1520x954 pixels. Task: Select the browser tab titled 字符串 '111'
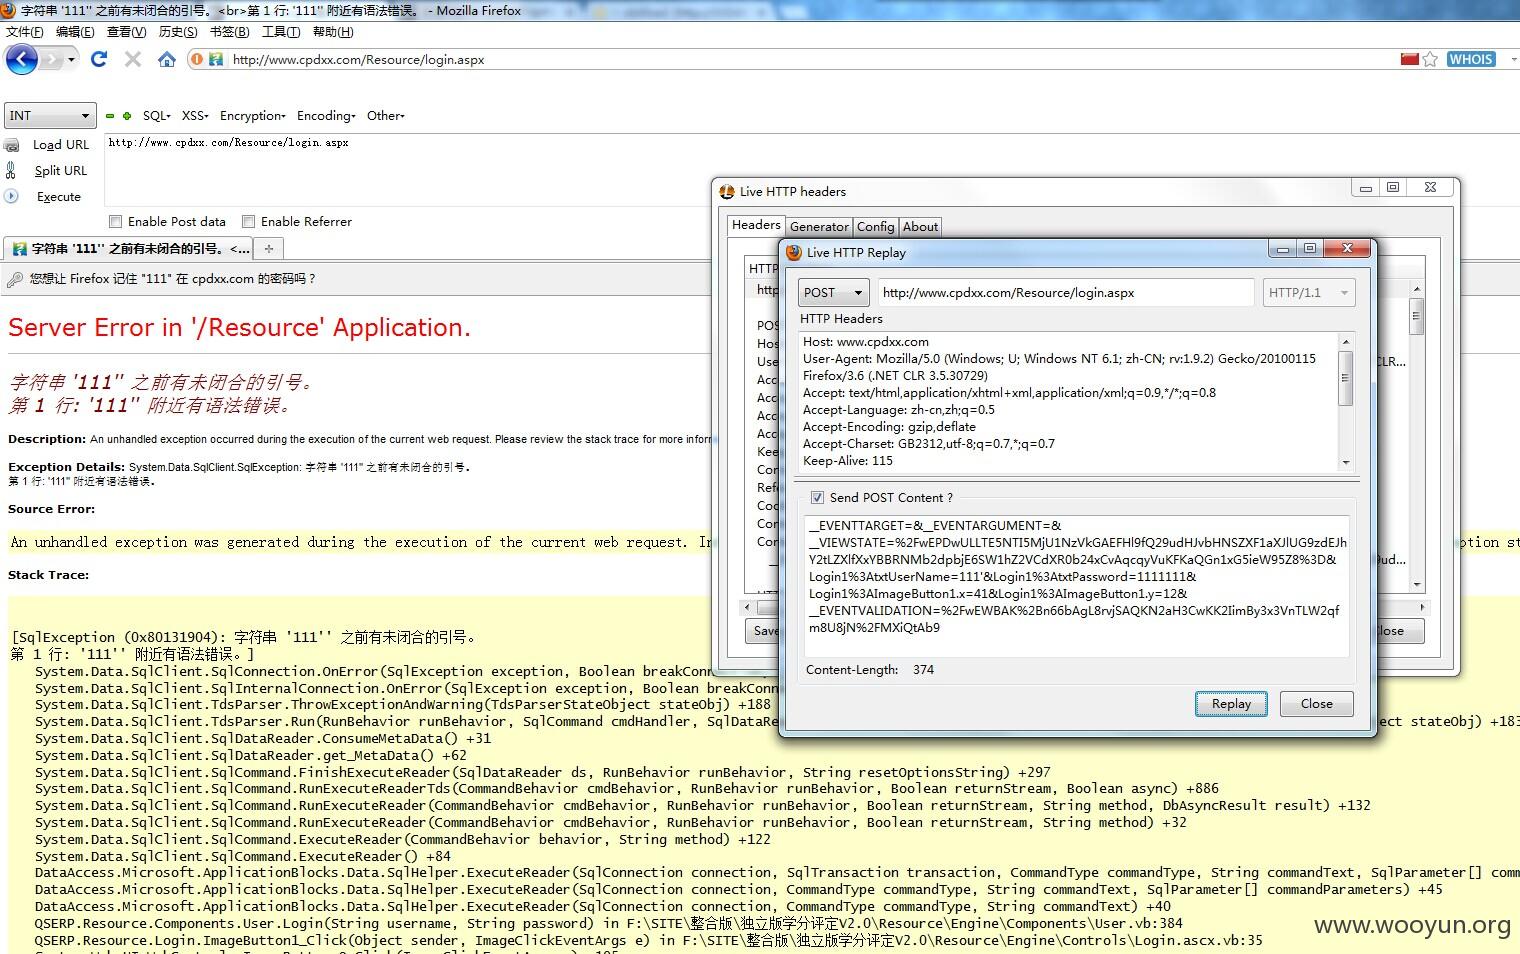128,249
